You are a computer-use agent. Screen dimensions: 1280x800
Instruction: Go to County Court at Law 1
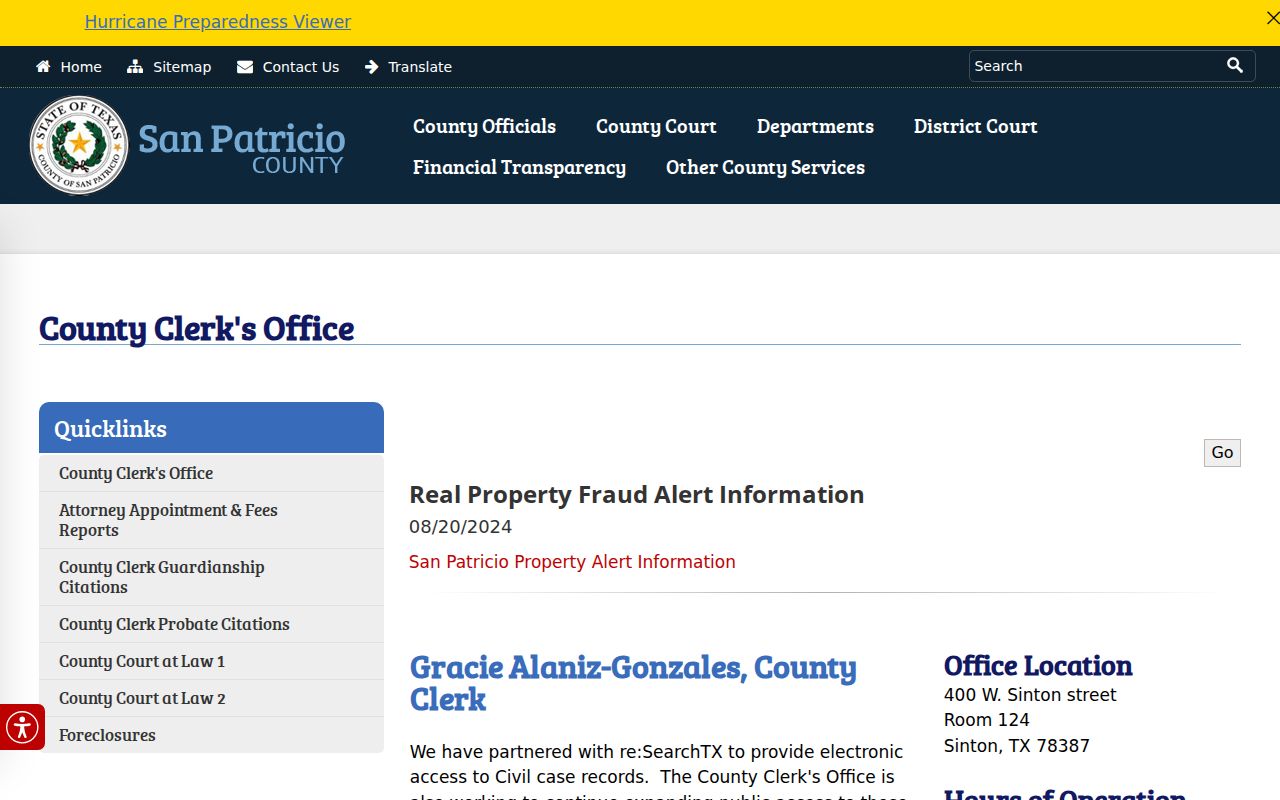(211, 661)
